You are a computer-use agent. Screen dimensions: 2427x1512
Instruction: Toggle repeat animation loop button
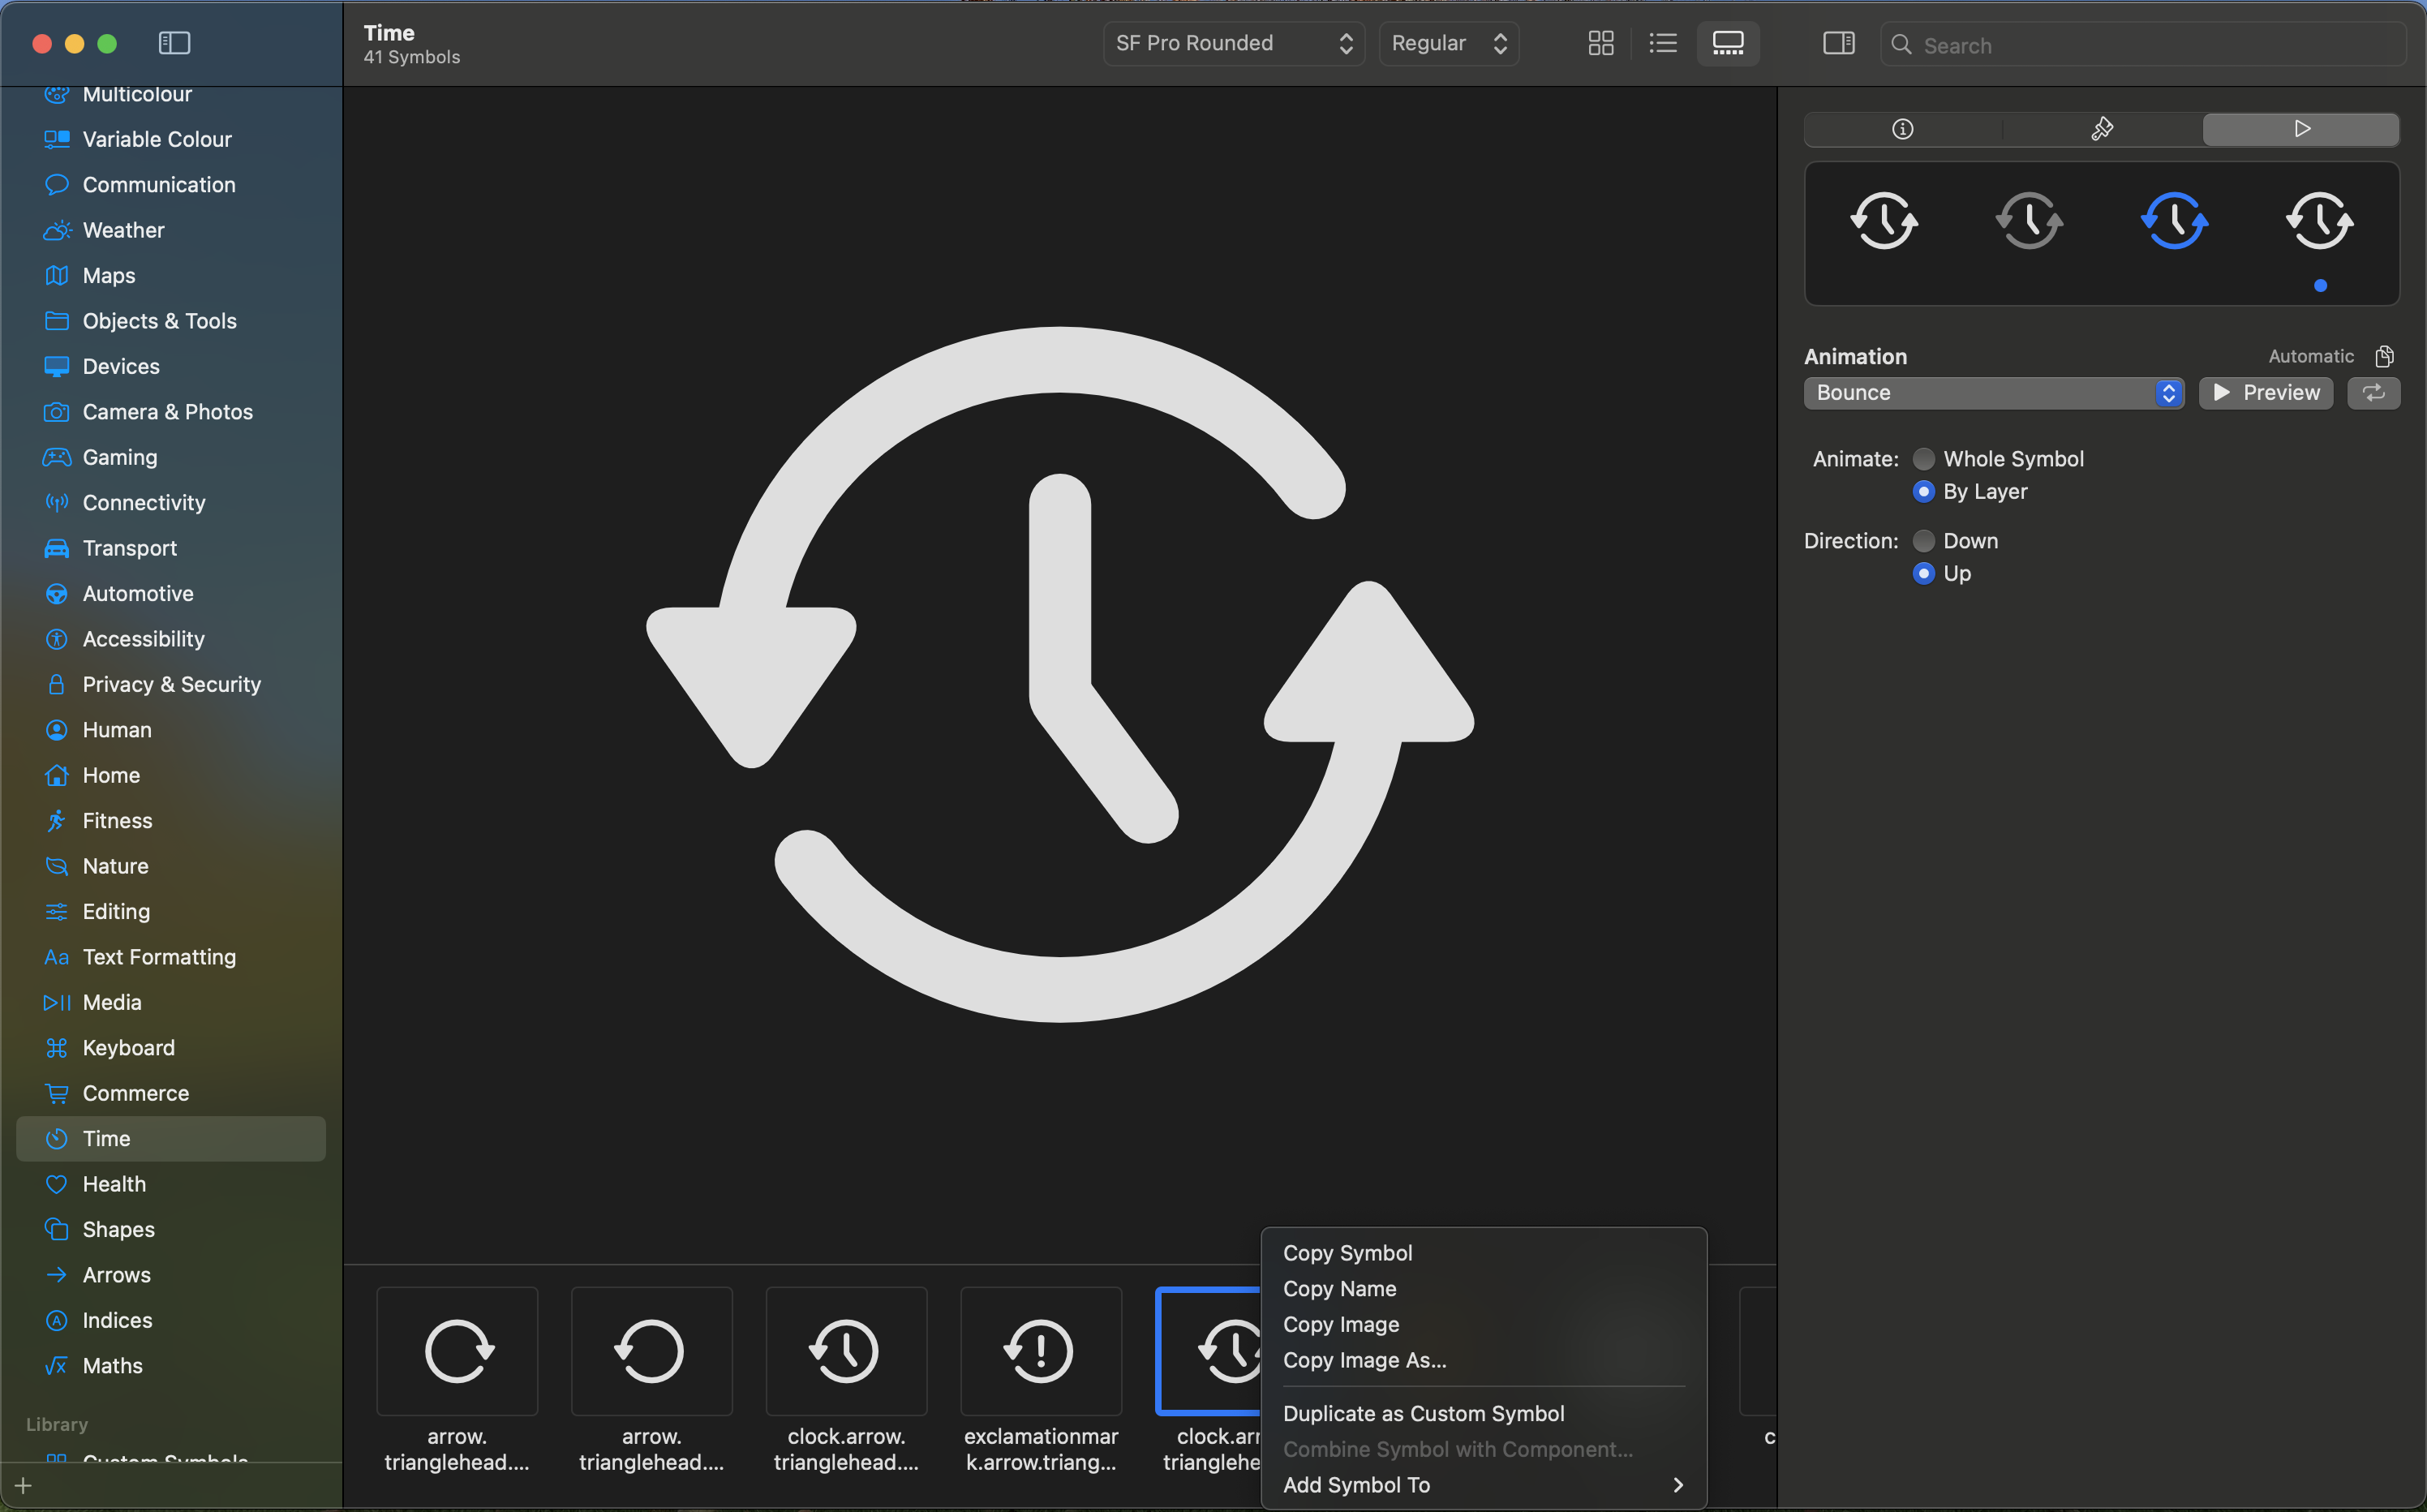[2373, 393]
